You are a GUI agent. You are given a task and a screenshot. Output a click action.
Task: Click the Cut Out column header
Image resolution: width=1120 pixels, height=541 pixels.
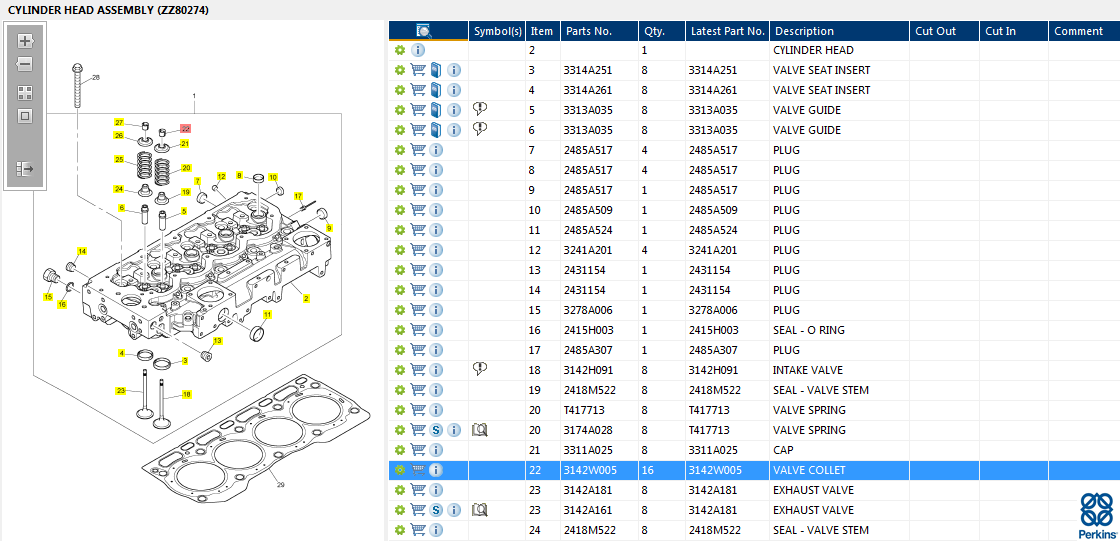(x=944, y=31)
